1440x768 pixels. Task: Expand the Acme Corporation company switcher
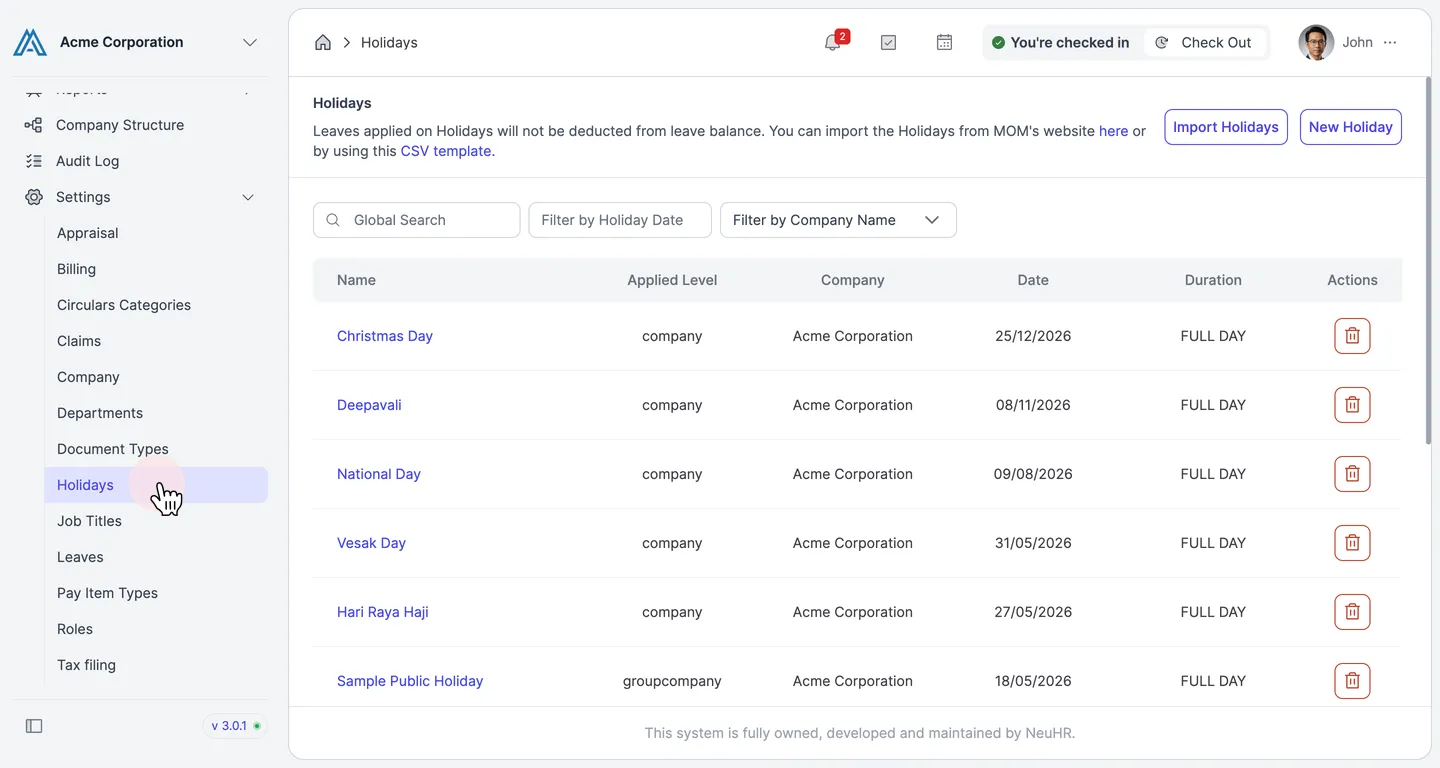(250, 42)
